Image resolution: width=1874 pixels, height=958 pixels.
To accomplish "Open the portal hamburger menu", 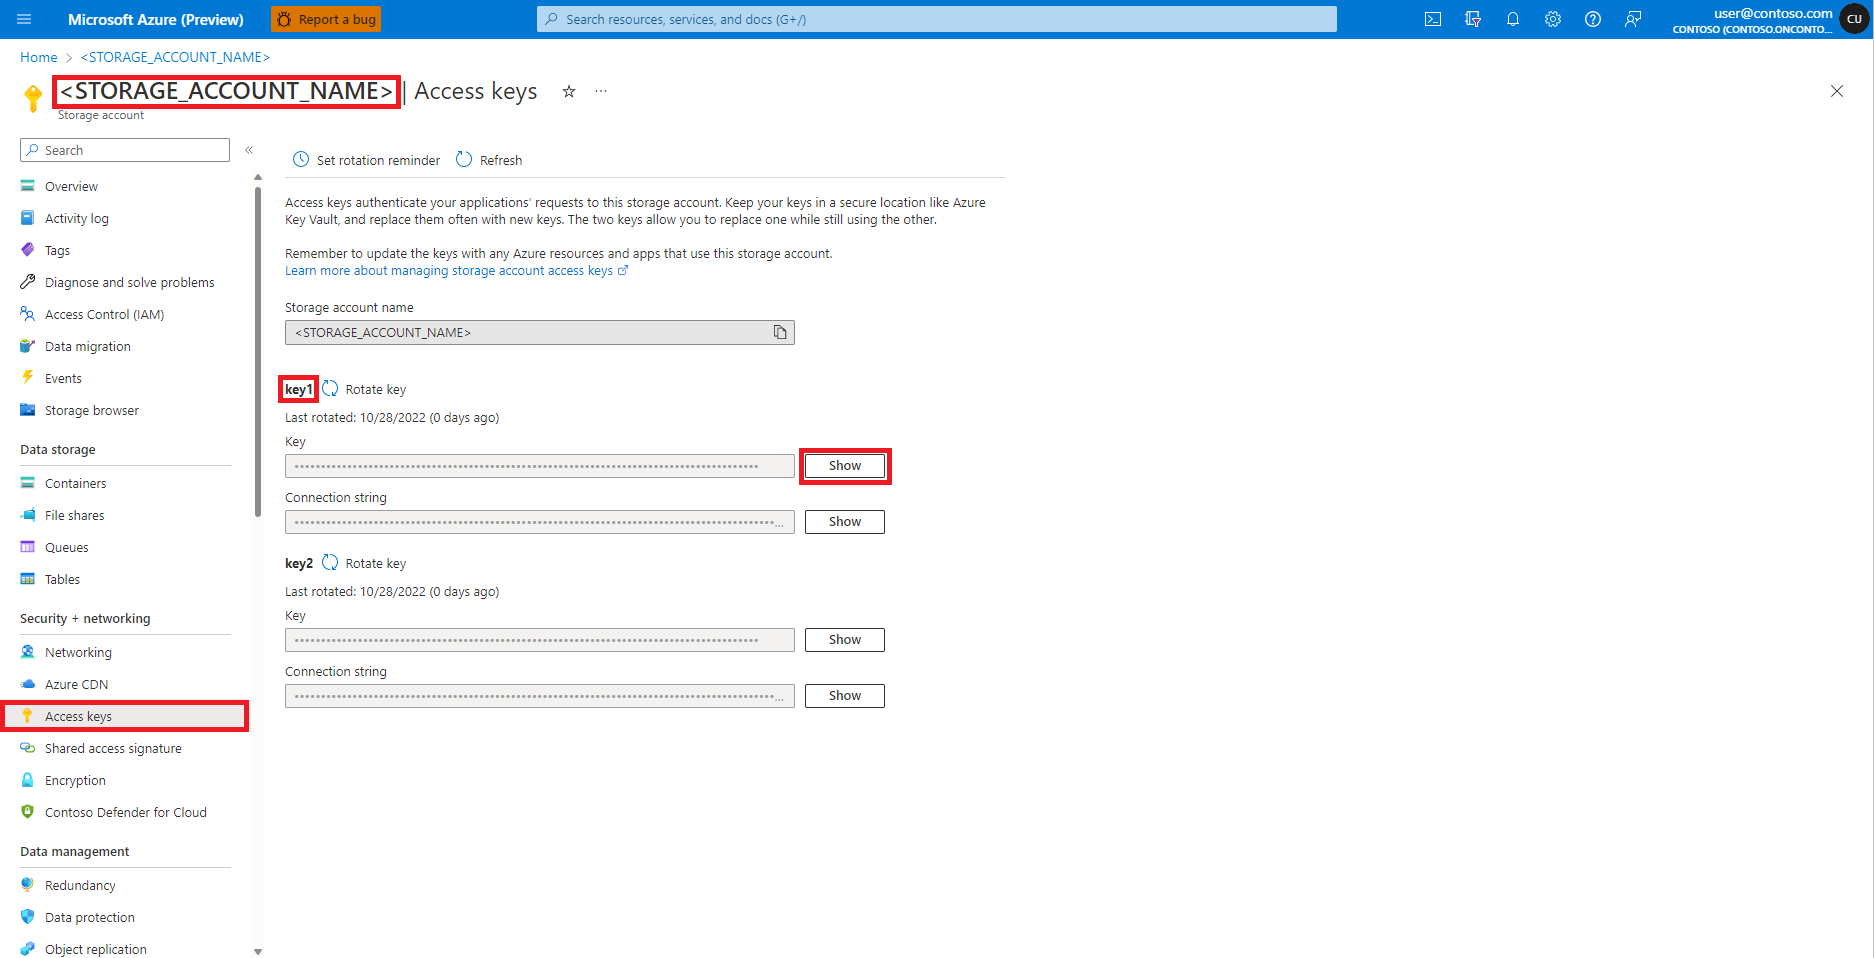I will coord(24,19).
